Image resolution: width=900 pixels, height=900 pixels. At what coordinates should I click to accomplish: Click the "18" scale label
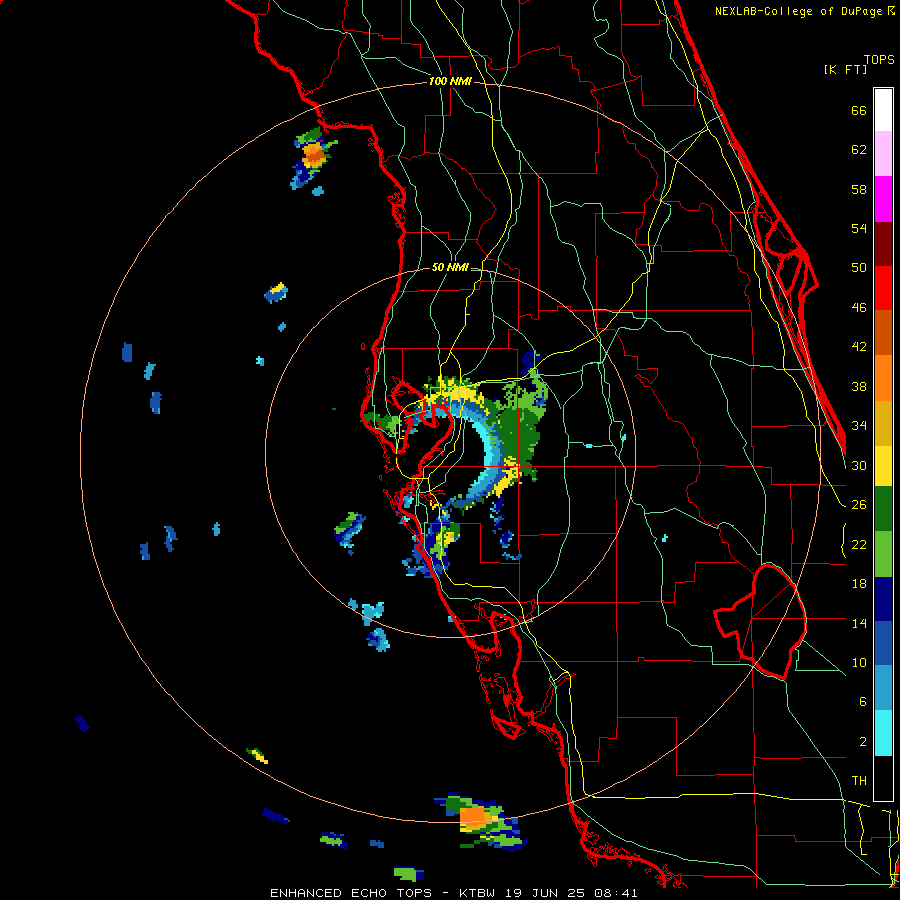tap(859, 584)
